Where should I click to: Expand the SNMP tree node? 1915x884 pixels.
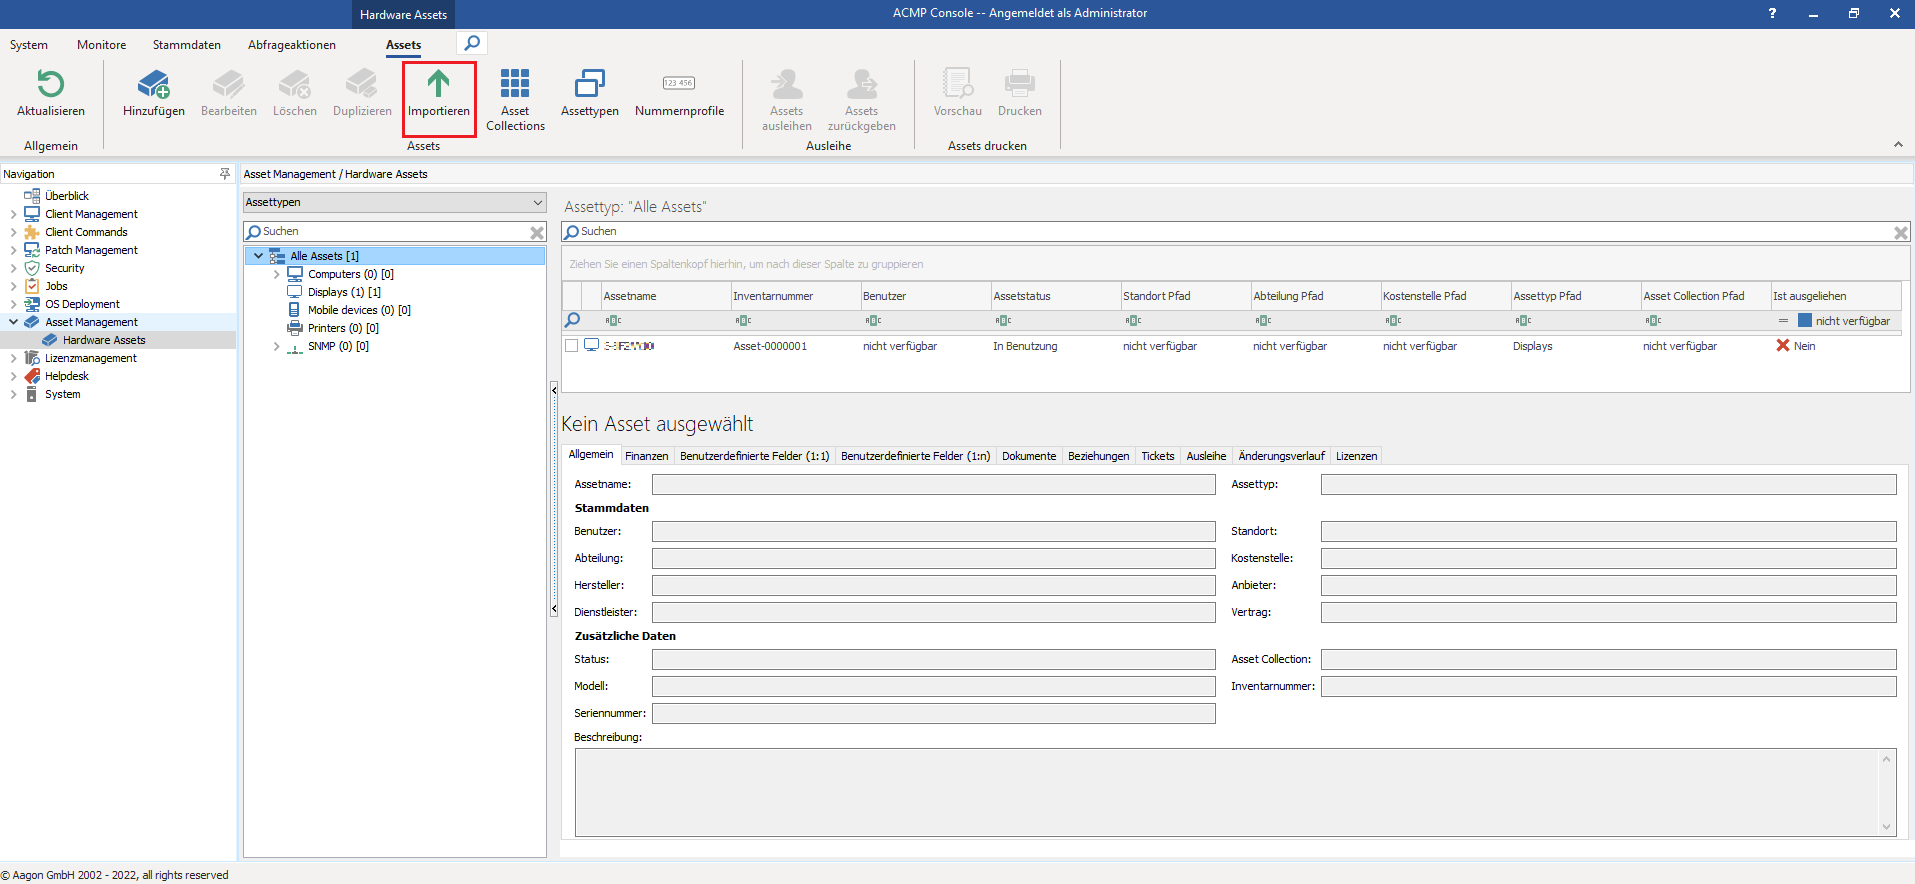pos(277,346)
